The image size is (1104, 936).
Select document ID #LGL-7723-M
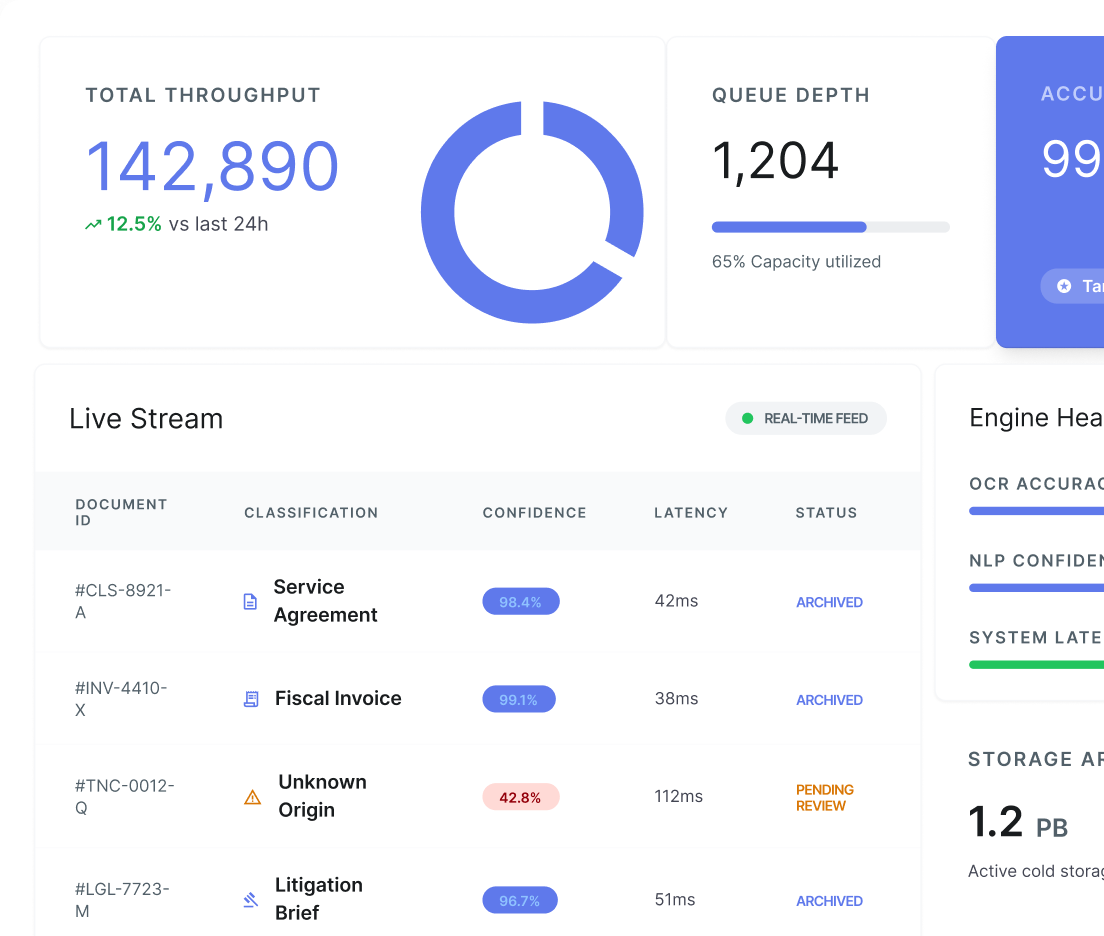coord(123,900)
